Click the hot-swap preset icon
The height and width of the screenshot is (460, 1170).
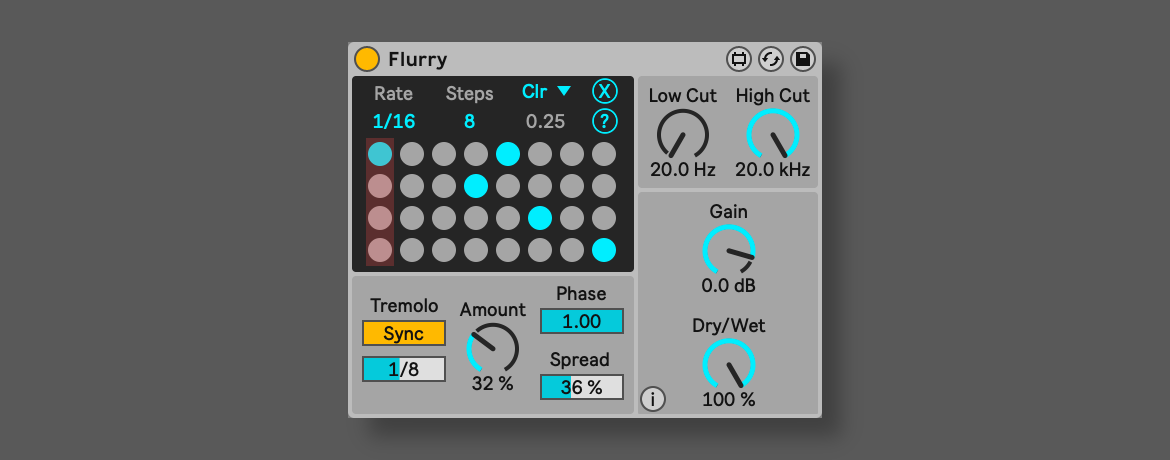(x=771, y=59)
